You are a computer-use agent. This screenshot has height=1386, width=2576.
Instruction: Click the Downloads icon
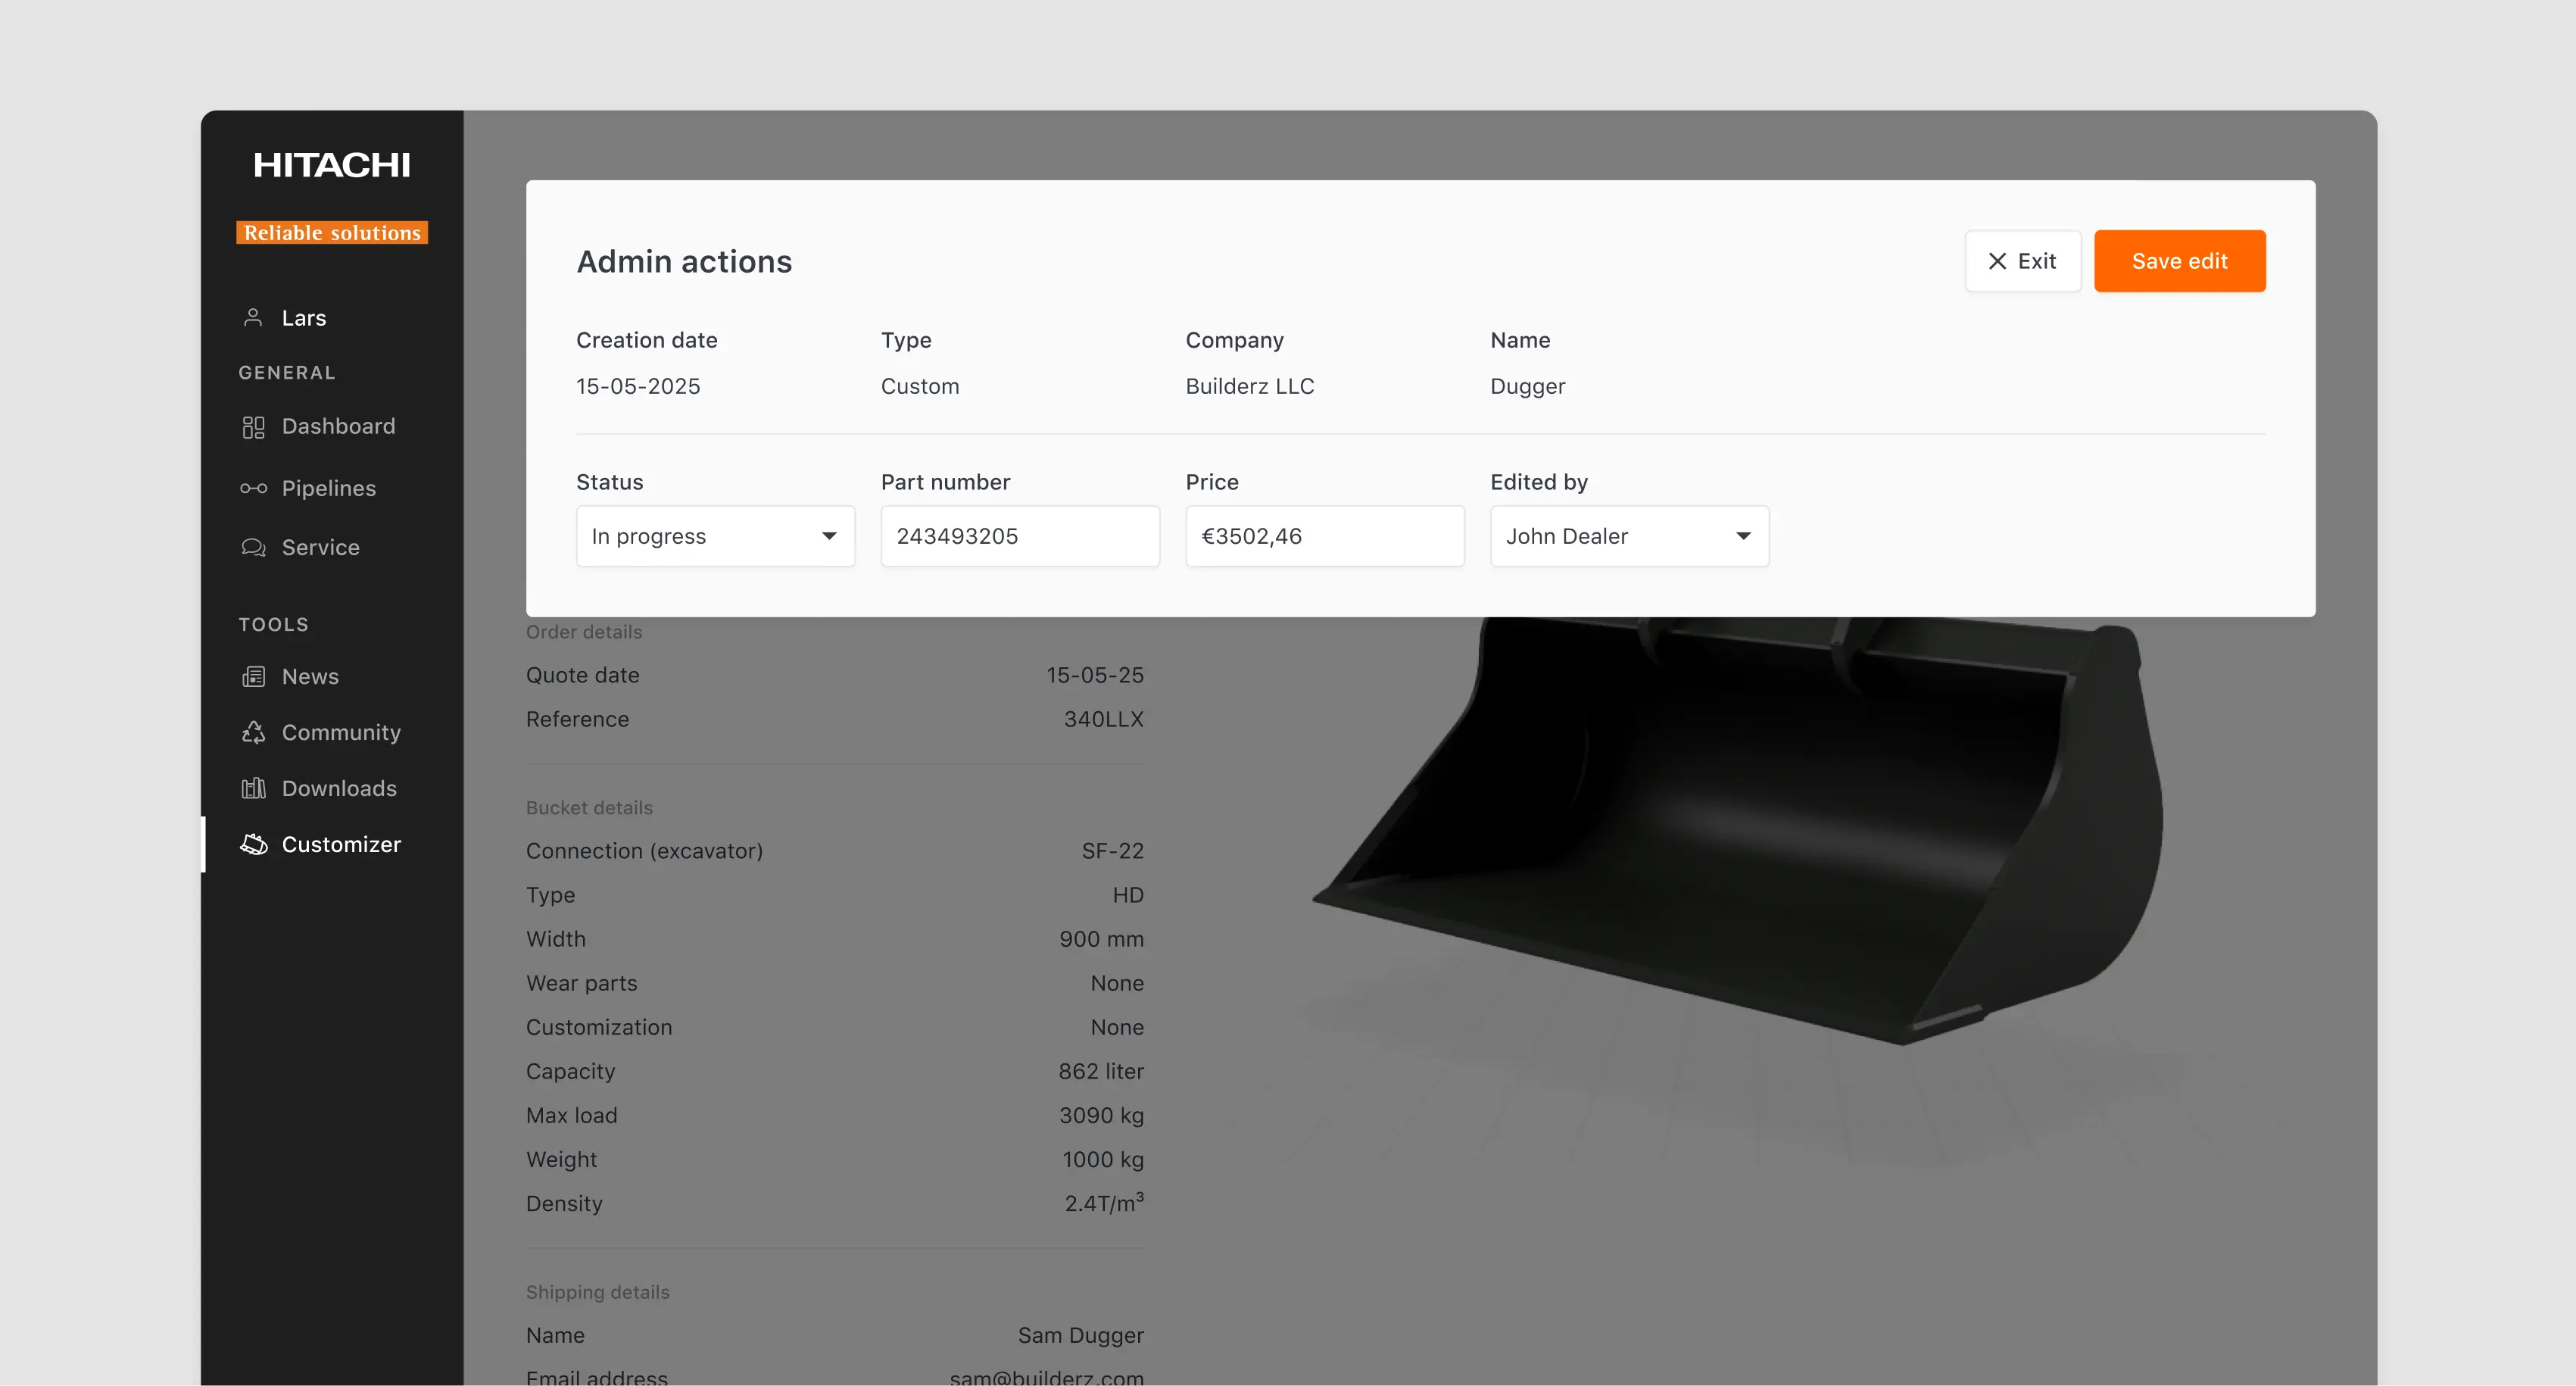tap(253, 788)
